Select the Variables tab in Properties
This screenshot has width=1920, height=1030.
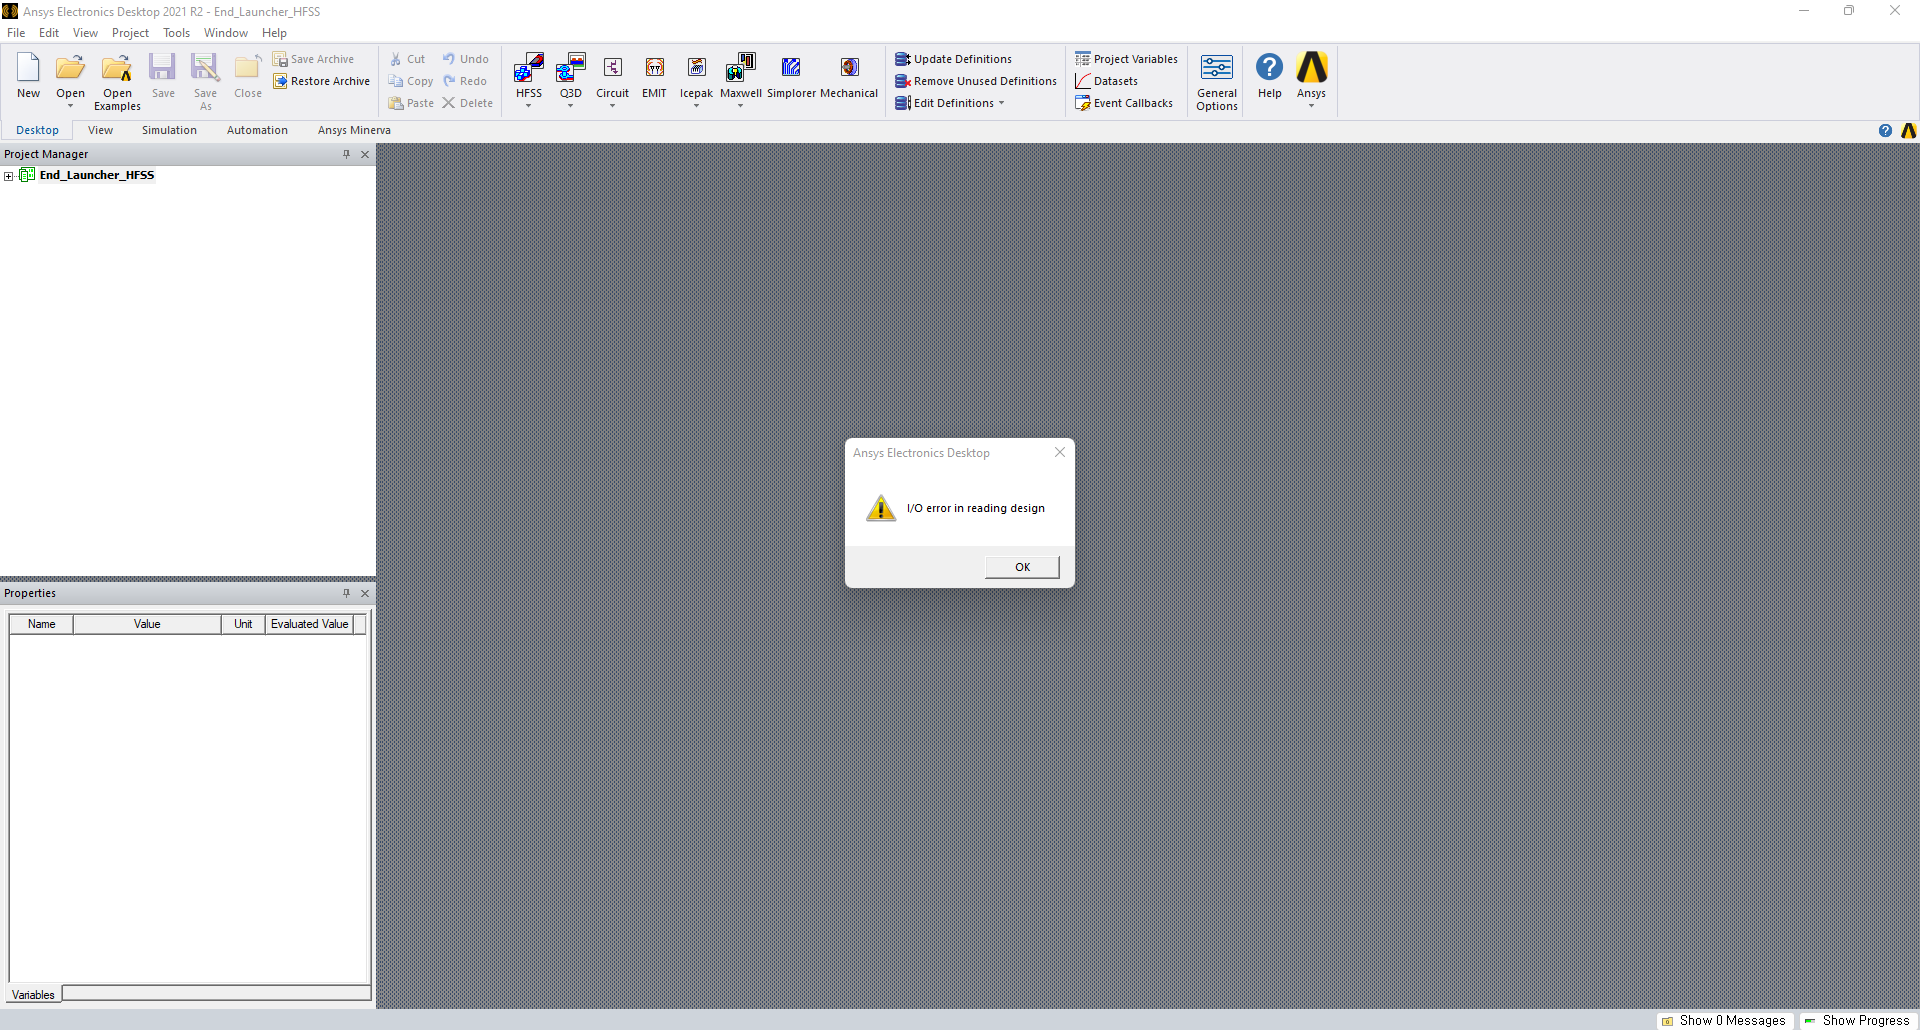click(x=33, y=995)
